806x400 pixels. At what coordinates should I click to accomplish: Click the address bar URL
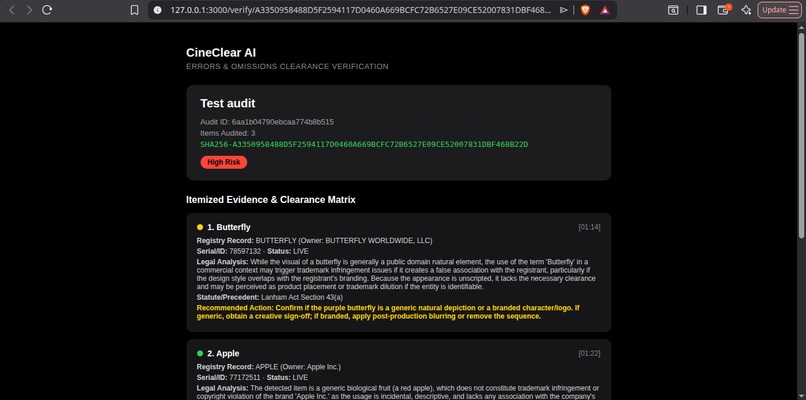click(x=361, y=10)
